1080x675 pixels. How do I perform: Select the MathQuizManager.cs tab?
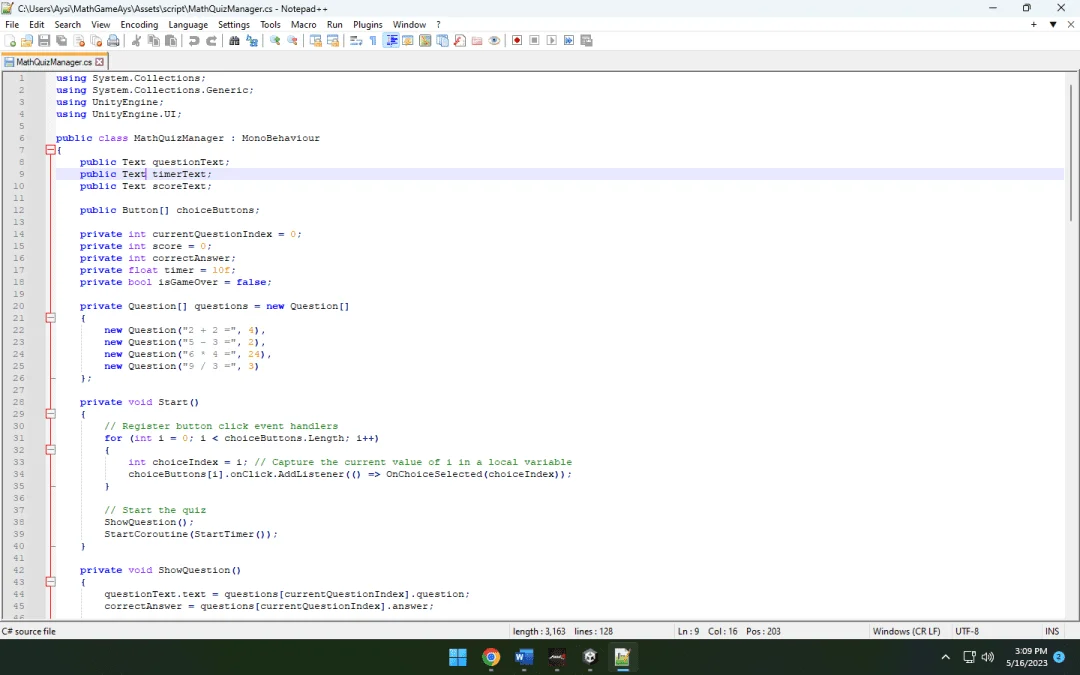click(x=53, y=61)
